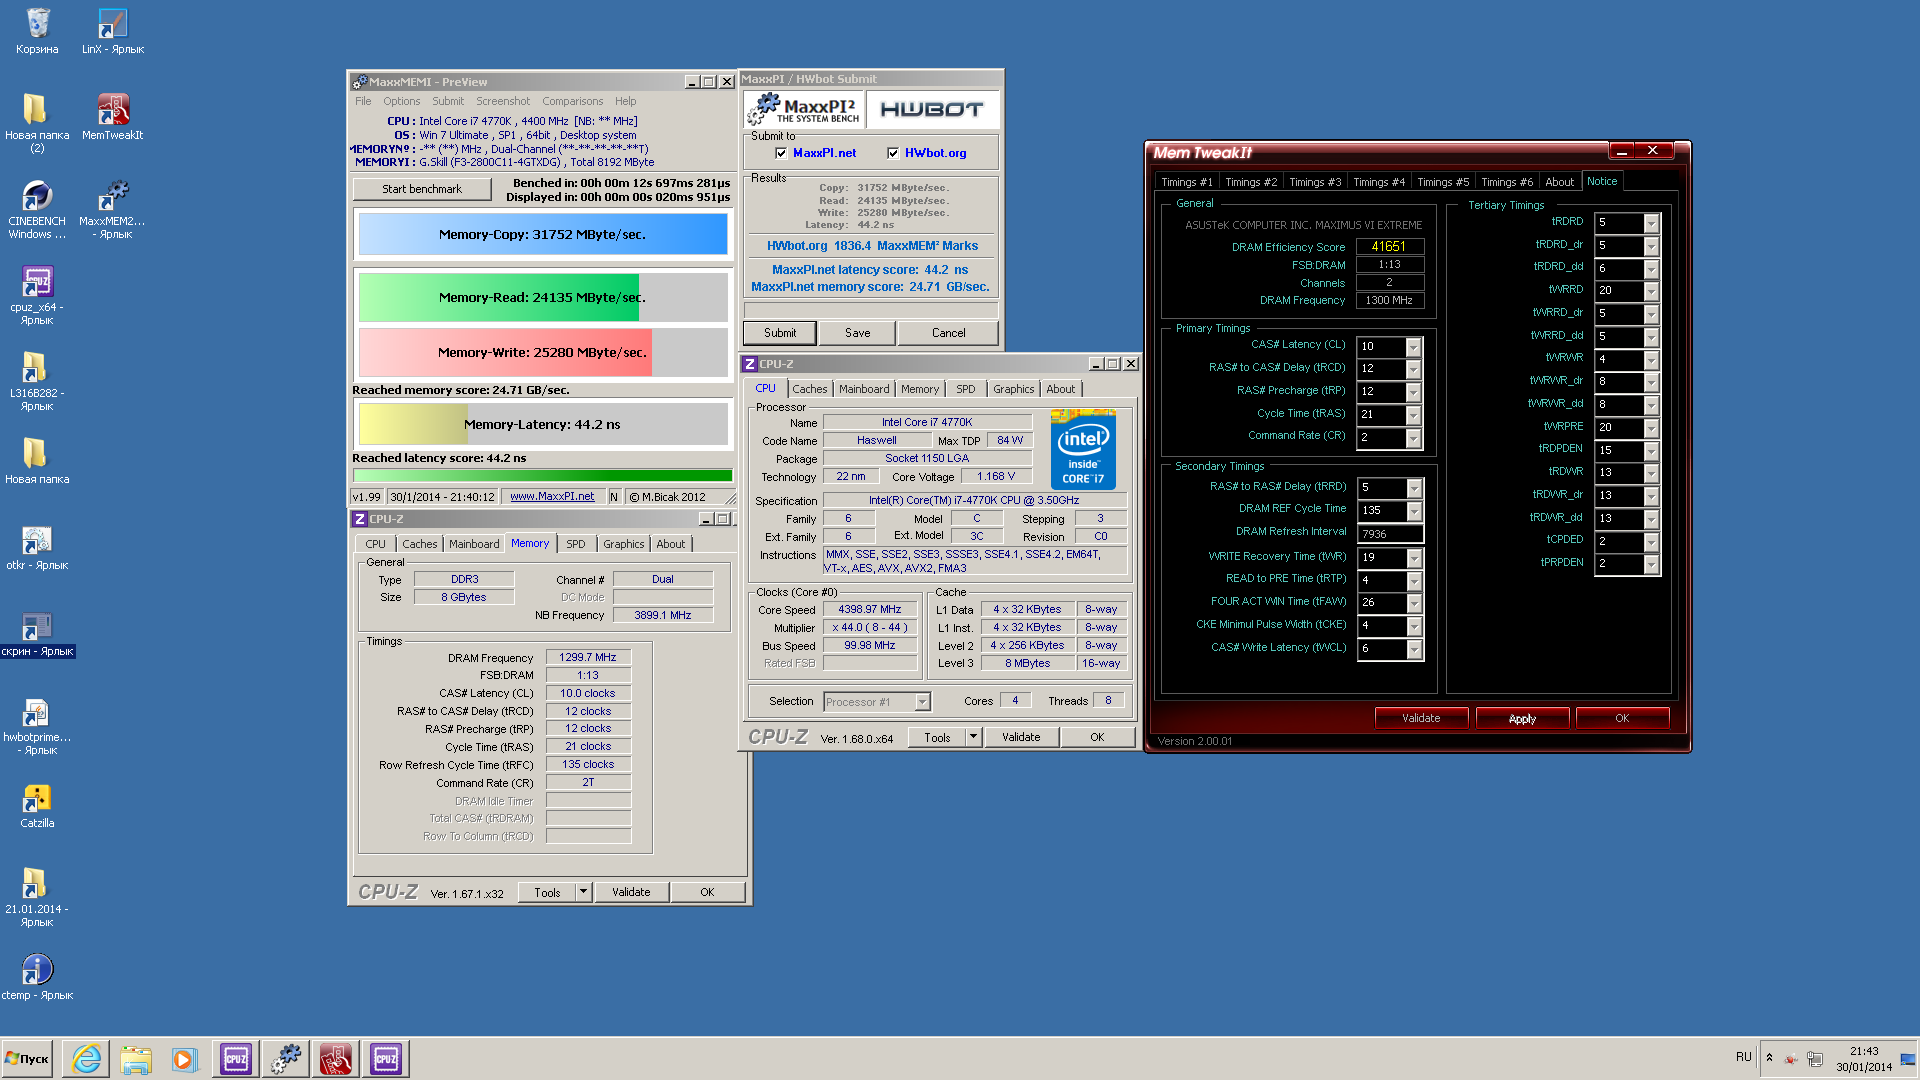The image size is (1920, 1080).
Task: Switch to the Caches tab in front CPU-Z window
Action: tap(810, 389)
